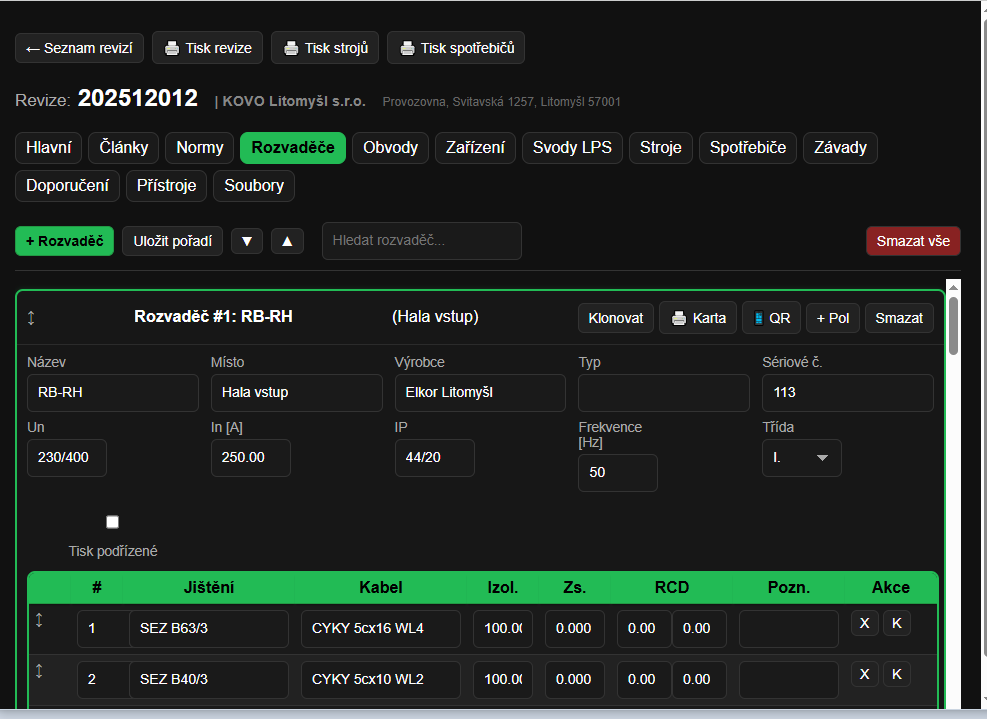
Task: Click the reorder arrow on row SEZ B40/3
Action: tap(39, 671)
